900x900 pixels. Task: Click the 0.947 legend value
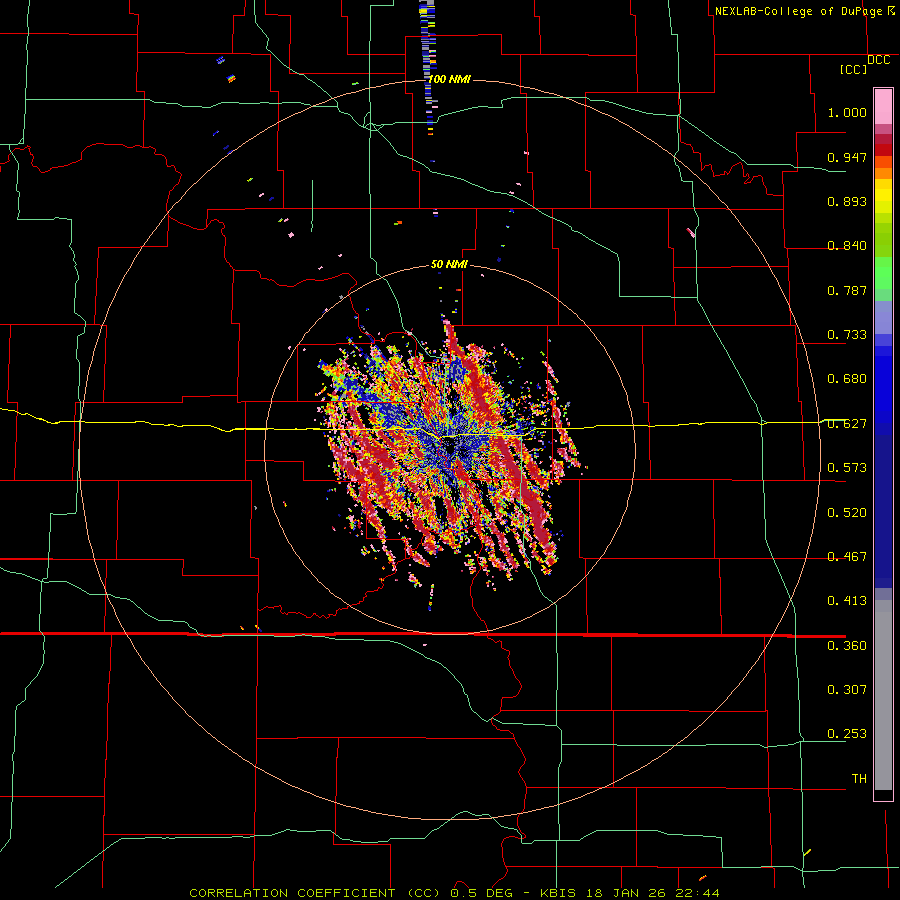[x=847, y=157]
